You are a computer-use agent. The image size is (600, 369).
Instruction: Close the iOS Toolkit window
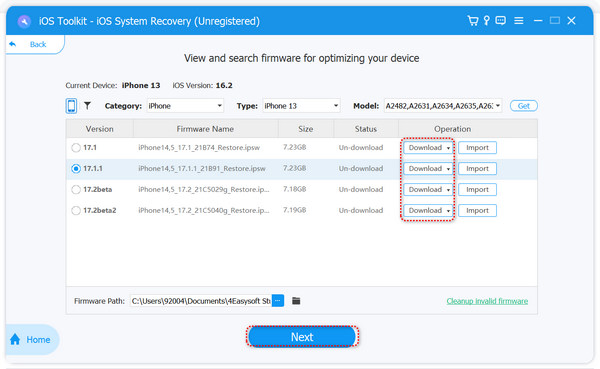(x=571, y=21)
